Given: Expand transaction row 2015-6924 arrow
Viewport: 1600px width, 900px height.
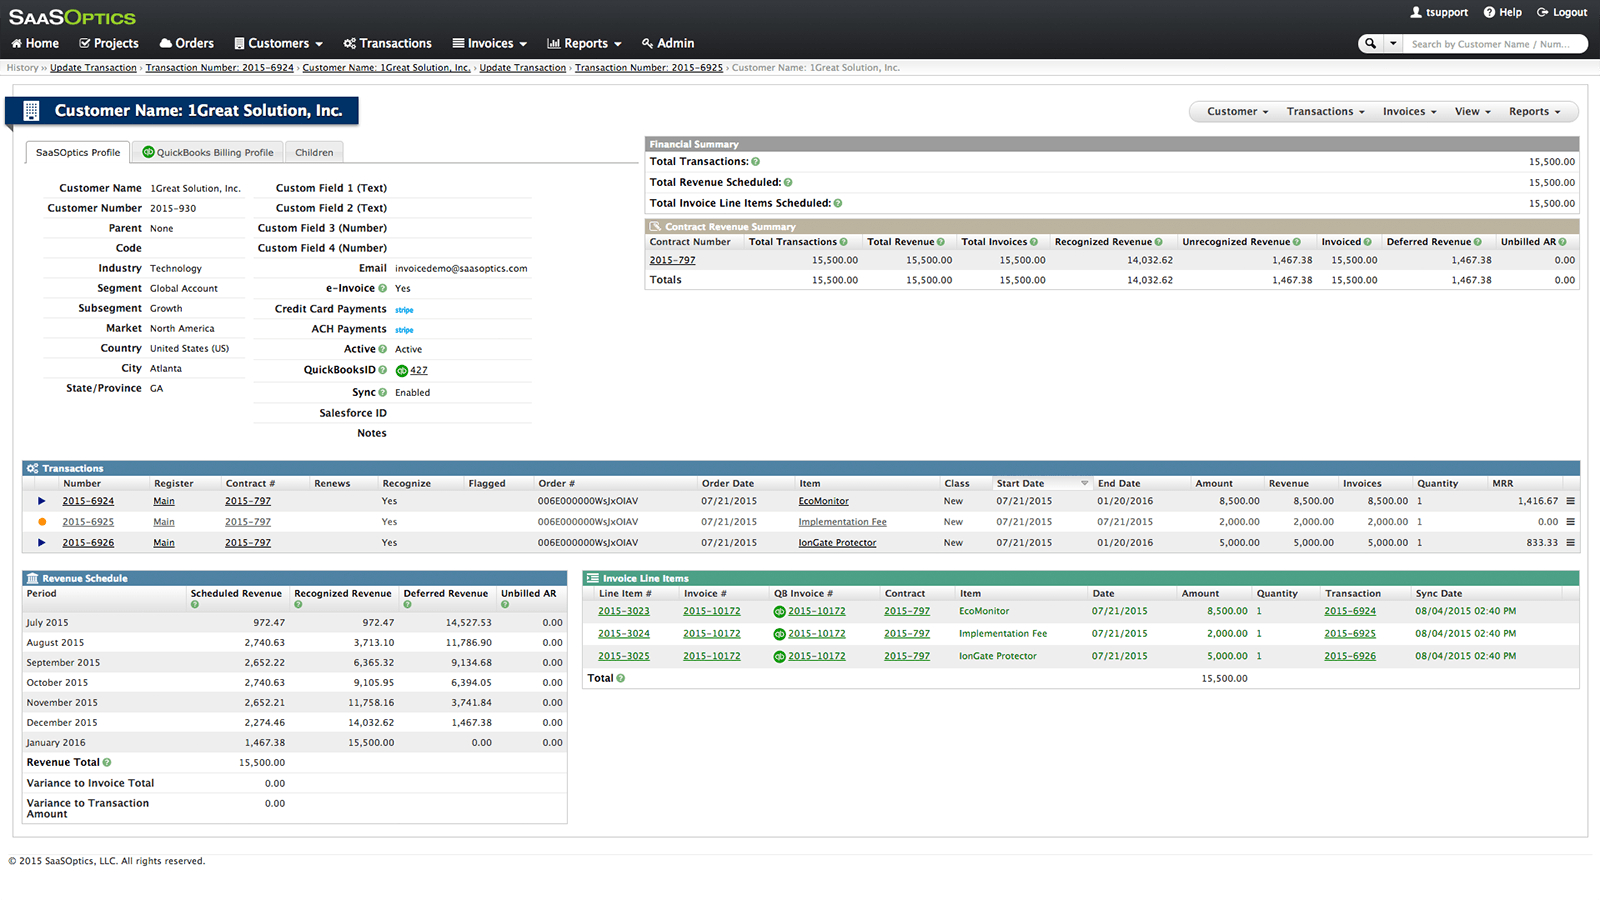Looking at the screenshot, I should [x=42, y=501].
